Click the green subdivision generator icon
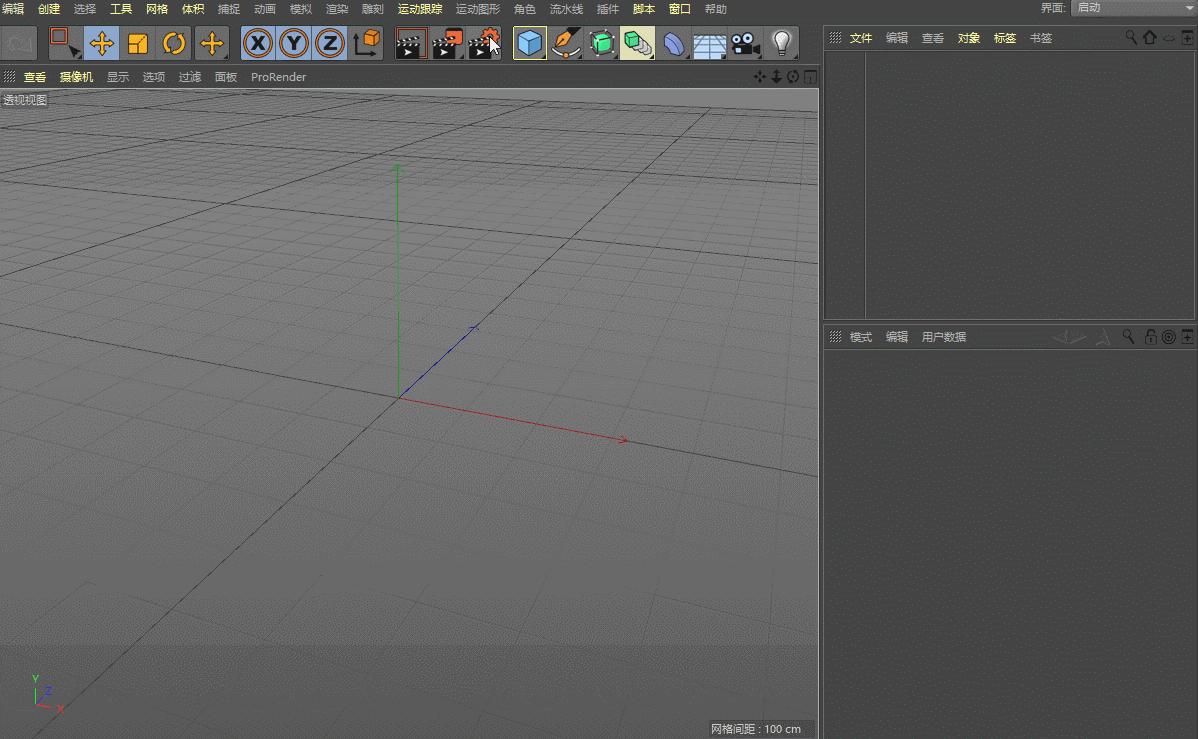This screenshot has width=1198, height=739. click(x=602, y=44)
